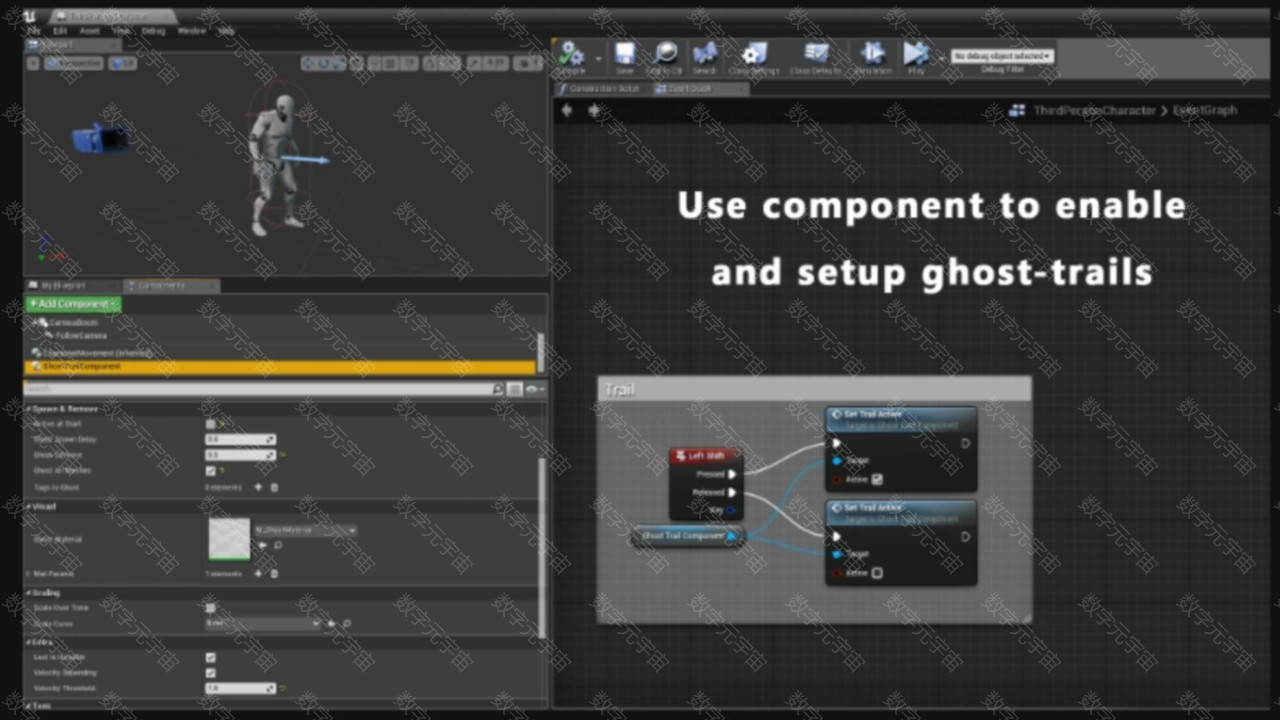Browse to Scale Curve in Content Browser
The image size is (1280, 720).
[x=347, y=623]
